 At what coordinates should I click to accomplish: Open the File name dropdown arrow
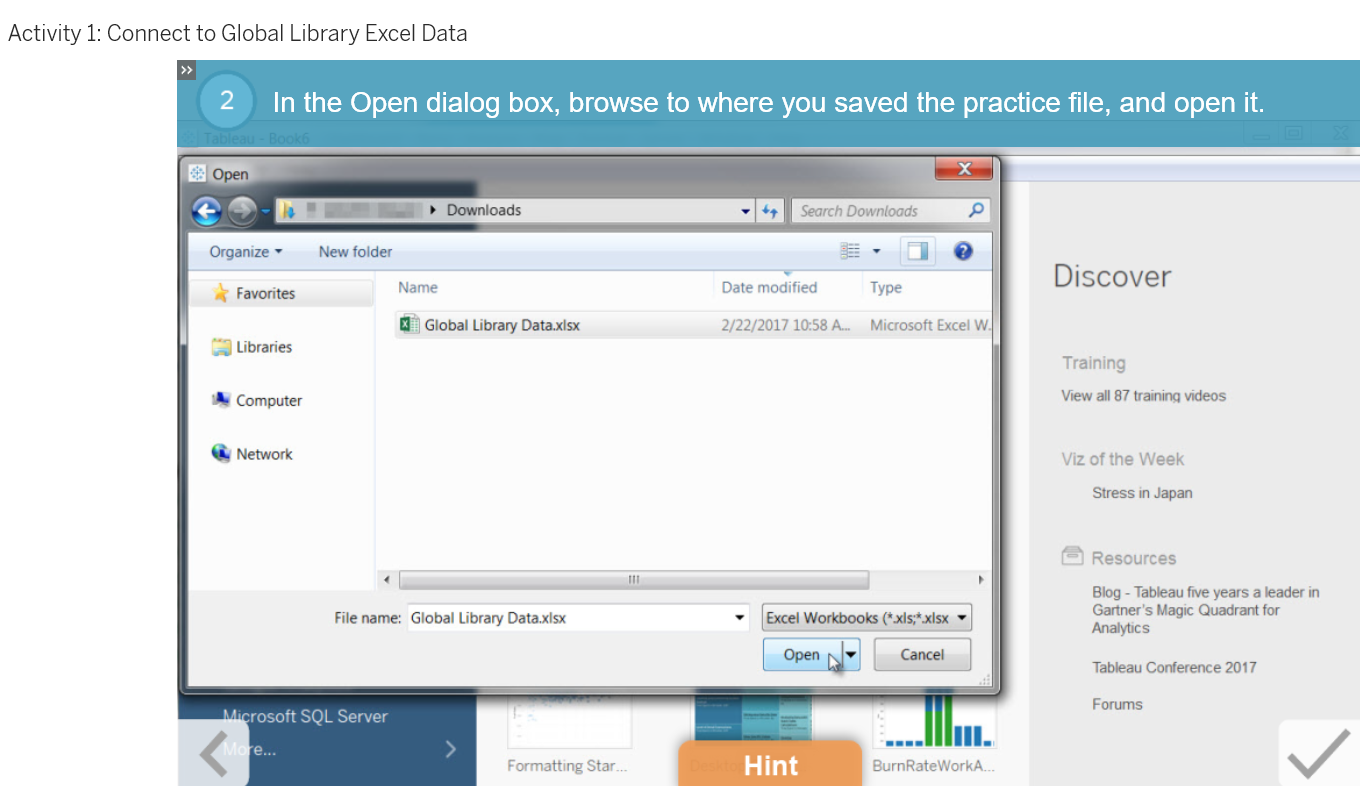(740, 618)
